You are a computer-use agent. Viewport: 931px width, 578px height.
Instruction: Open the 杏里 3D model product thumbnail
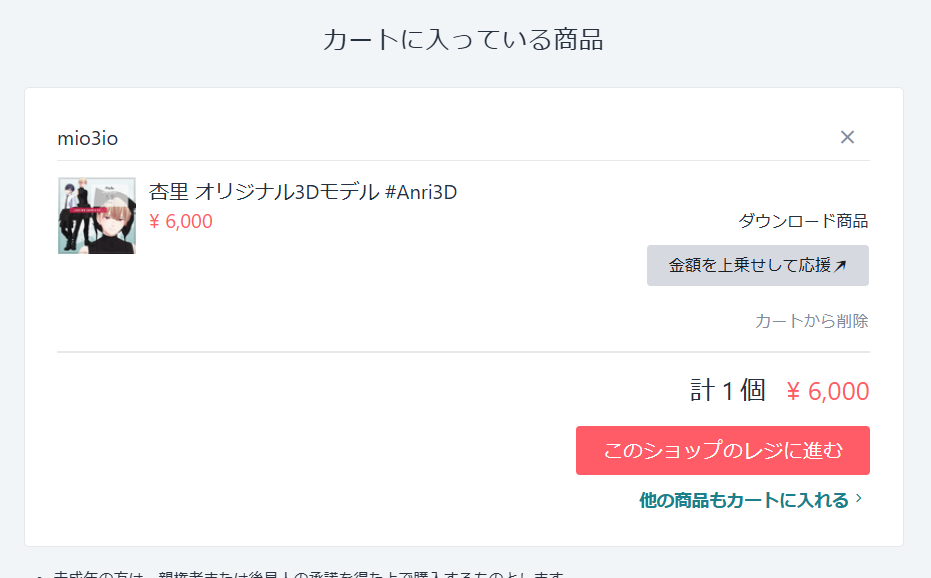coord(97,216)
